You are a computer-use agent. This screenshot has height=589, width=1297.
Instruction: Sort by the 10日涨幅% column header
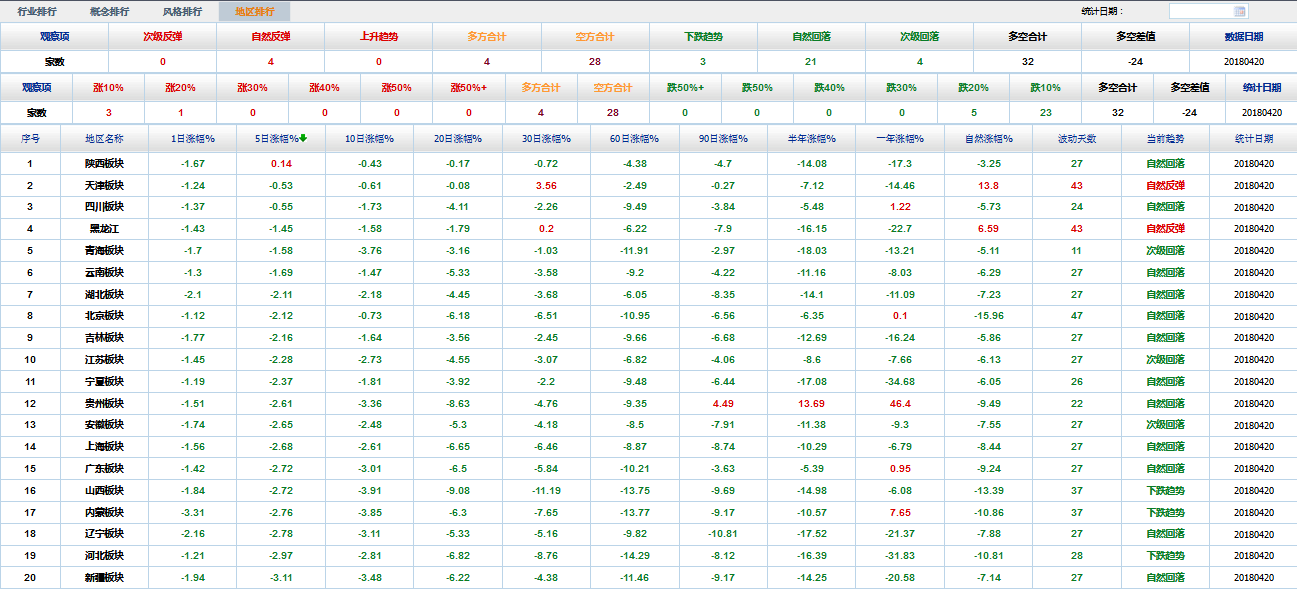click(x=369, y=138)
